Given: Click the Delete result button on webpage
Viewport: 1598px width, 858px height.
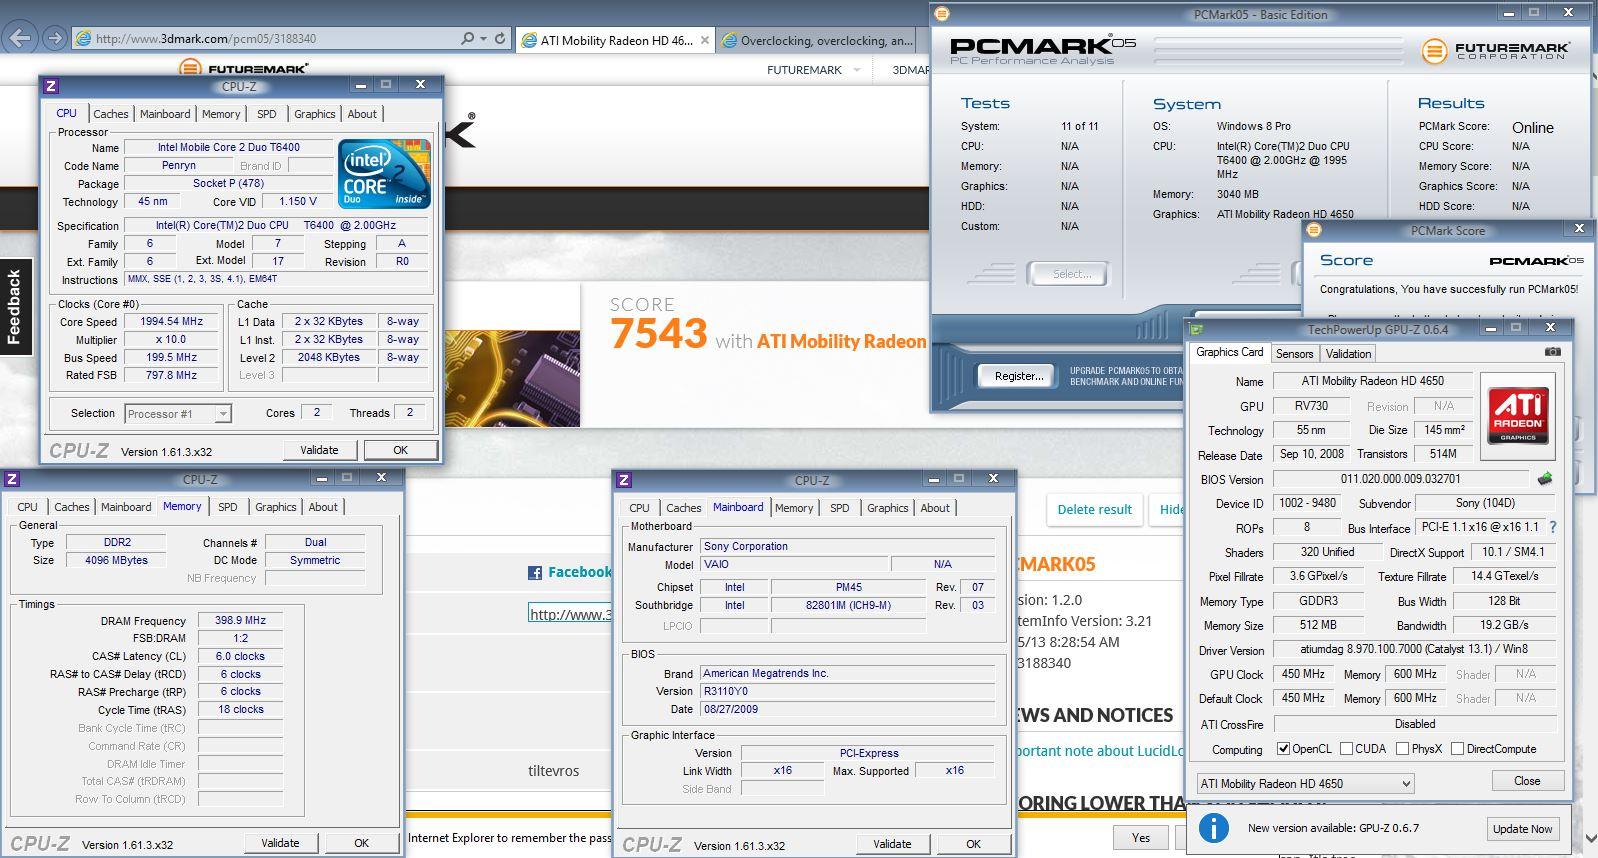Looking at the screenshot, I should click(x=1095, y=509).
